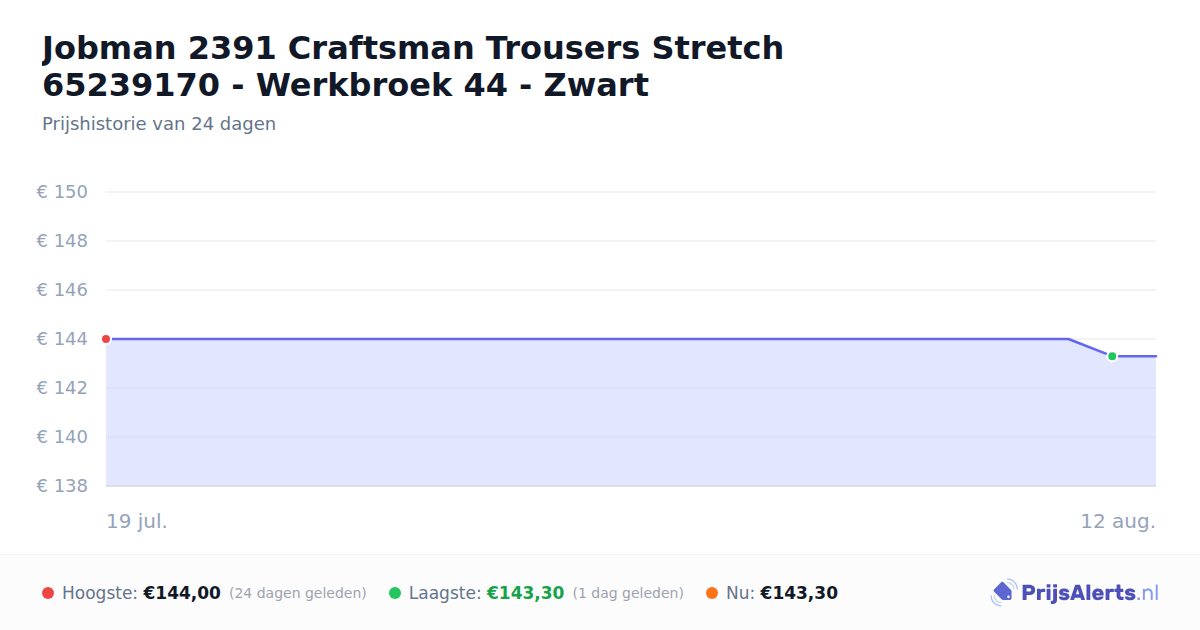The height and width of the screenshot is (630, 1200).
Task: Click the Jobman 2391 Craftsman Trousers title
Action: [x=413, y=66]
